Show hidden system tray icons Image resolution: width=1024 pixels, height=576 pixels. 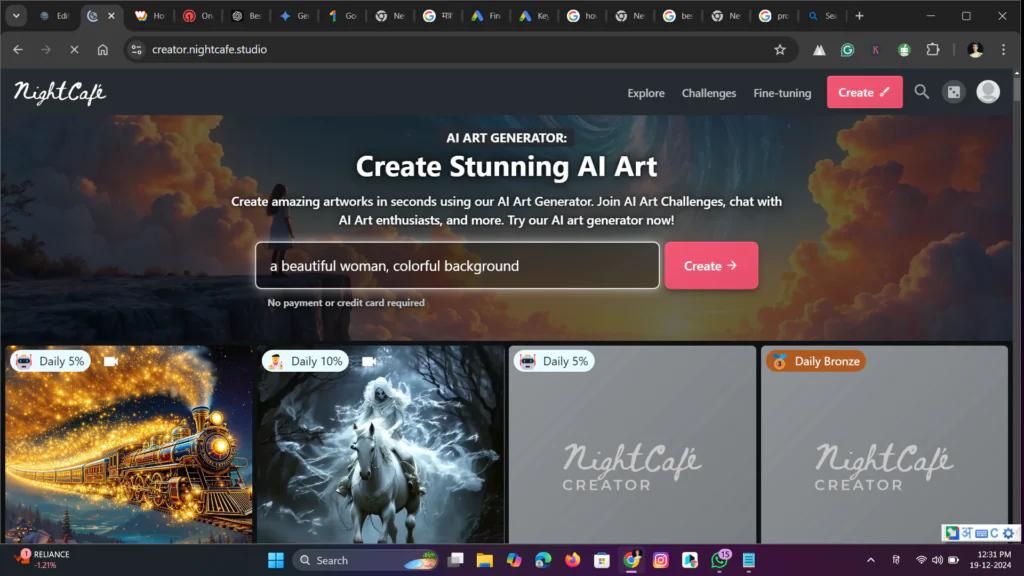[871, 560]
